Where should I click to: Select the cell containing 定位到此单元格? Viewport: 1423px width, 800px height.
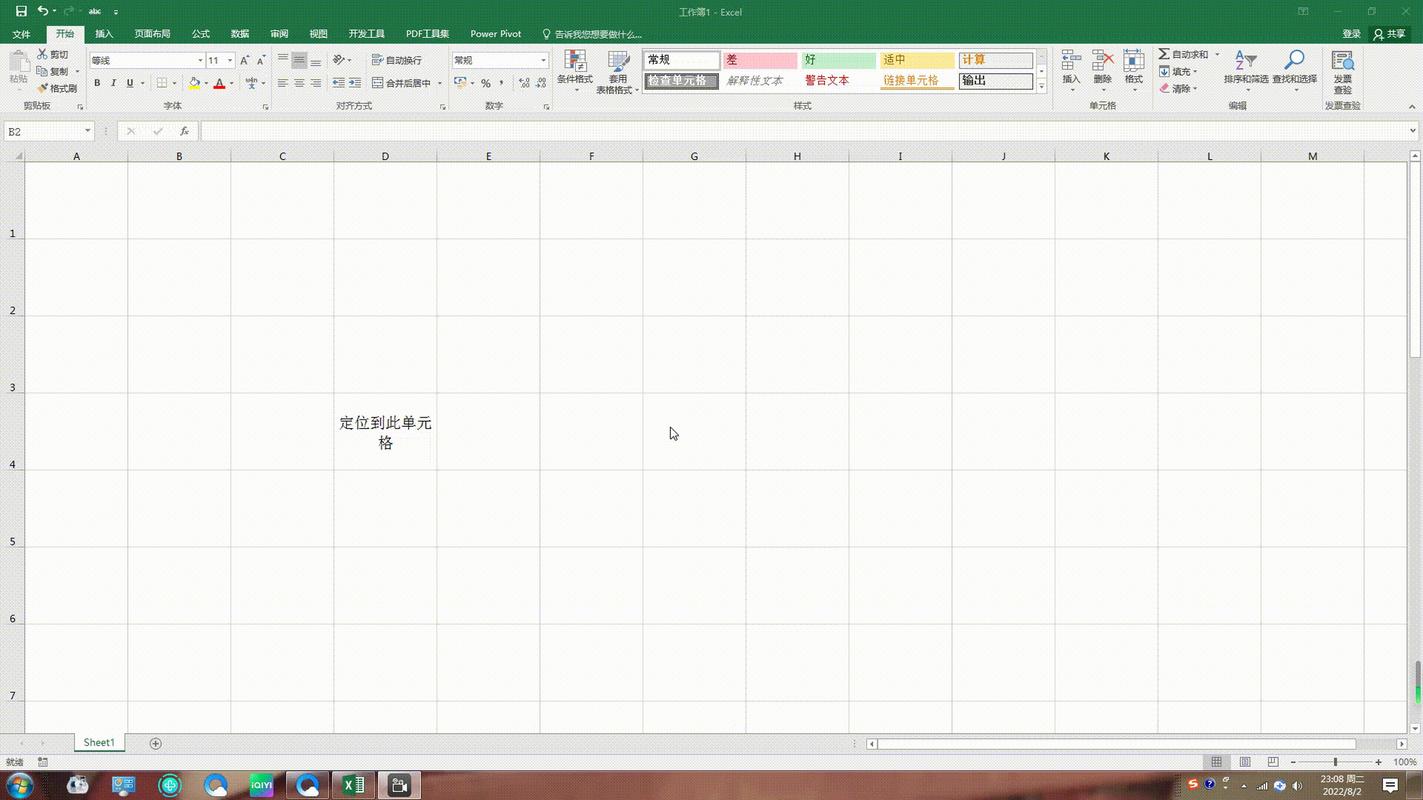pyautogui.click(x=385, y=432)
